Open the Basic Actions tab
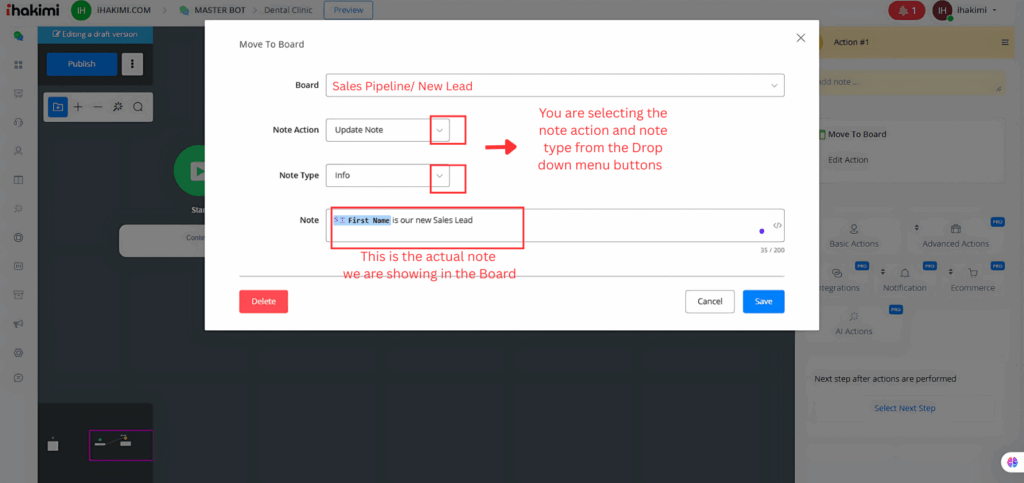The image size is (1024, 483). click(x=853, y=236)
